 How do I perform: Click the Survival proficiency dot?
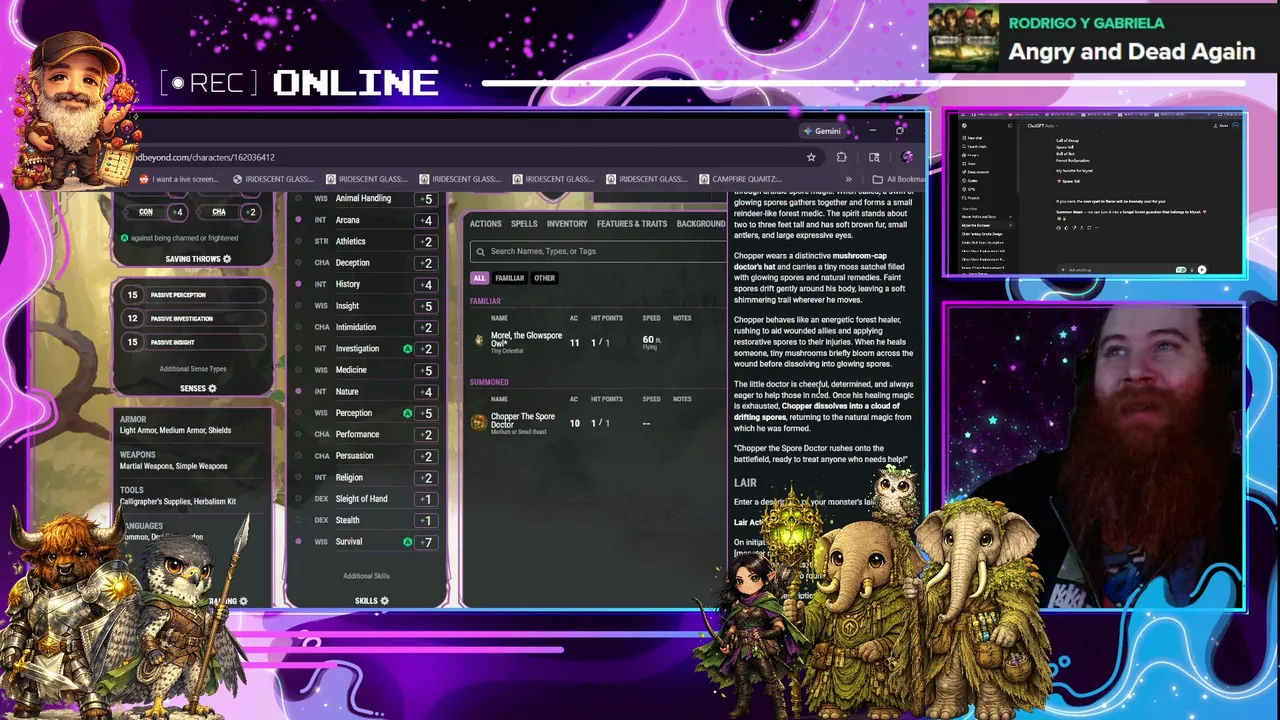[298, 542]
